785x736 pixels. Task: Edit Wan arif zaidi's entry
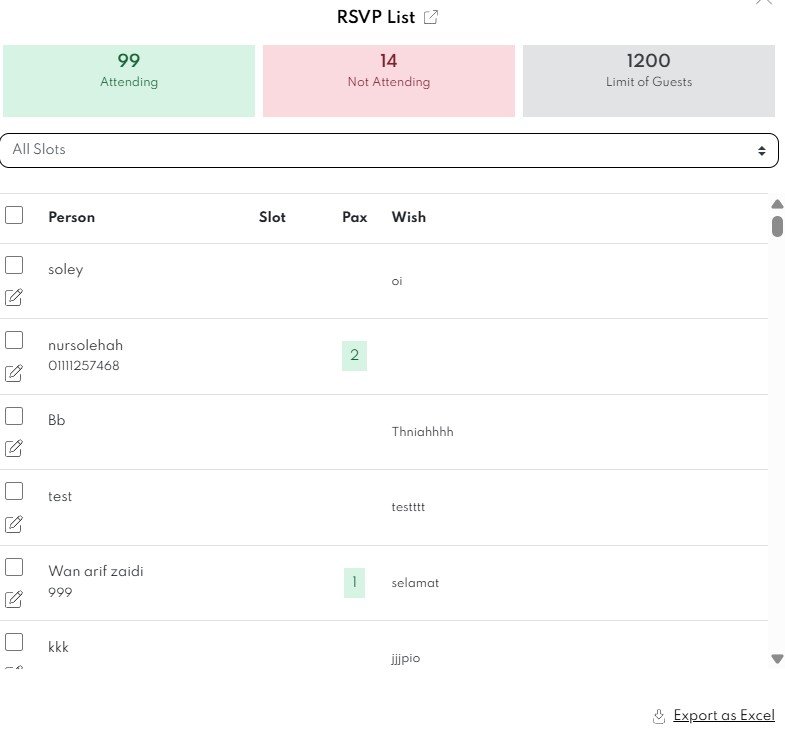(x=14, y=599)
